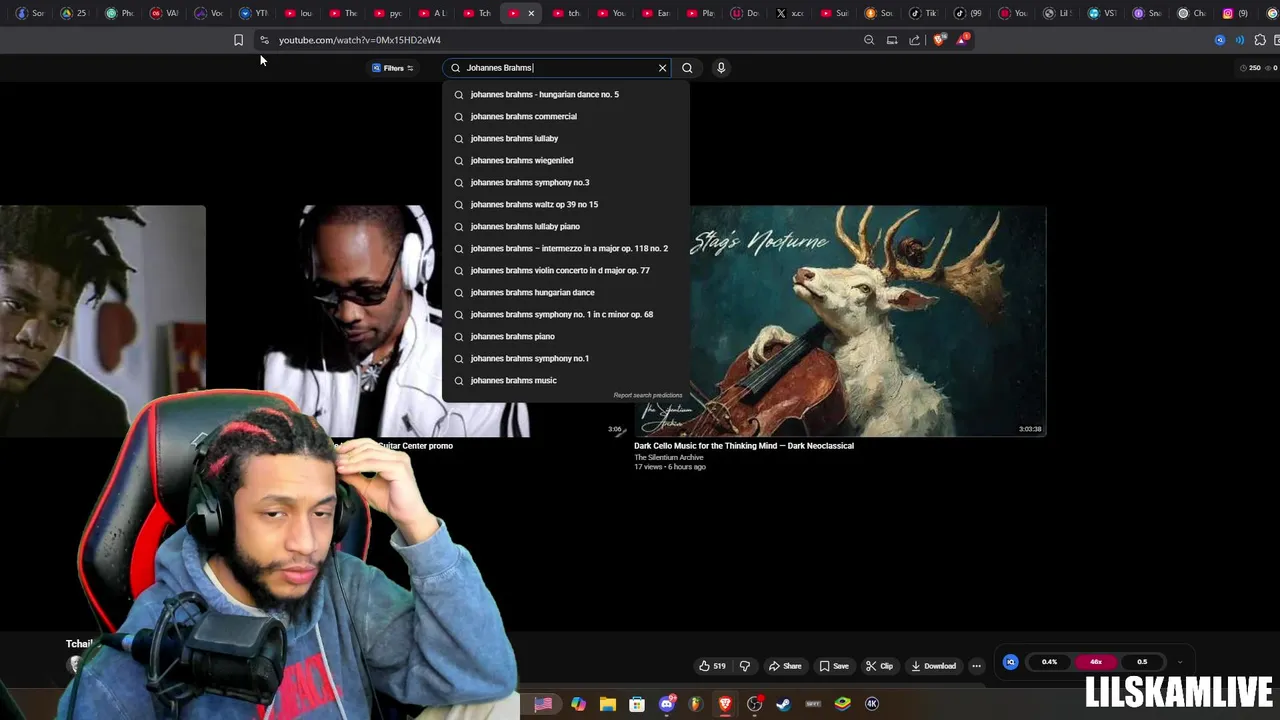Viewport: 1280px width, 720px height.
Task: Open Steam from the taskbar
Action: pyautogui.click(x=783, y=704)
